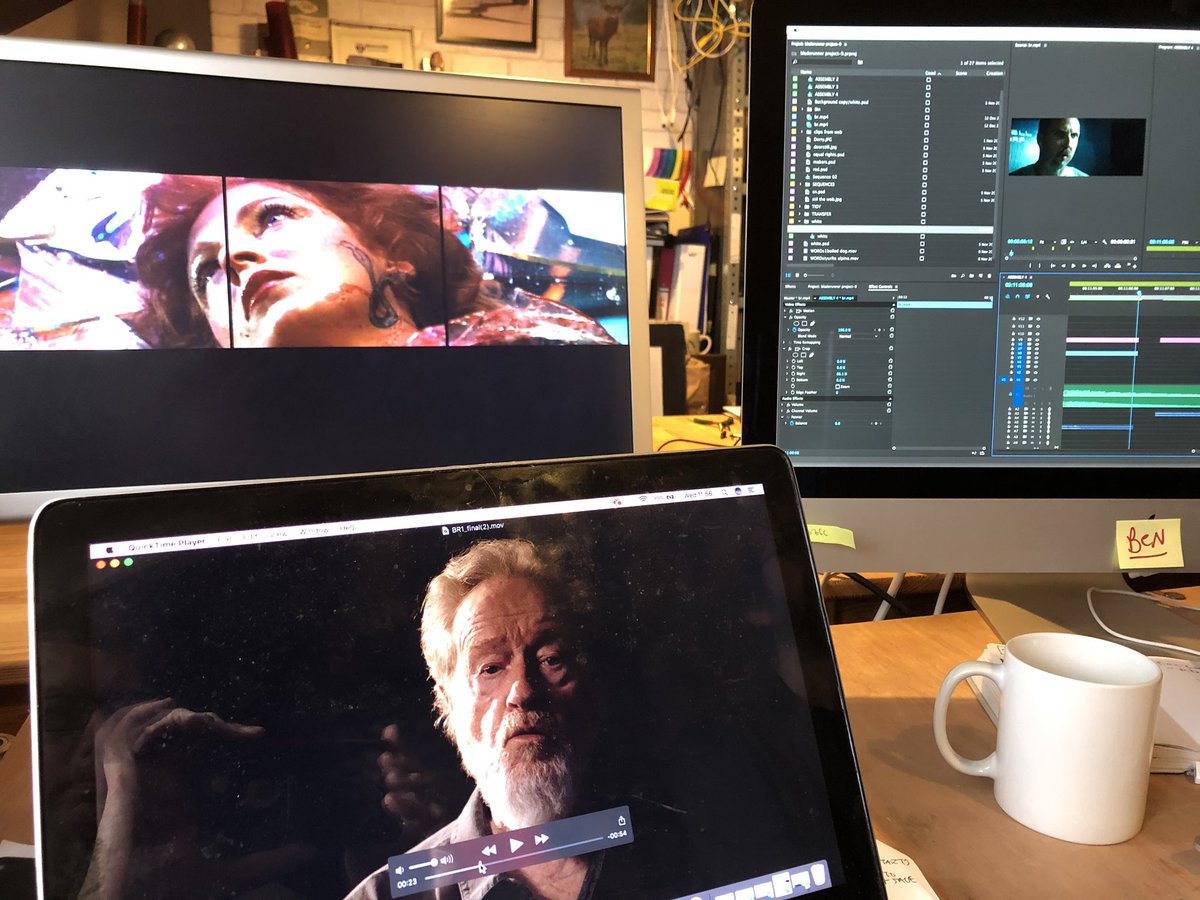Switch Project panel to list view
Viewport: 1200px width, 900px height.
(x=788, y=275)
